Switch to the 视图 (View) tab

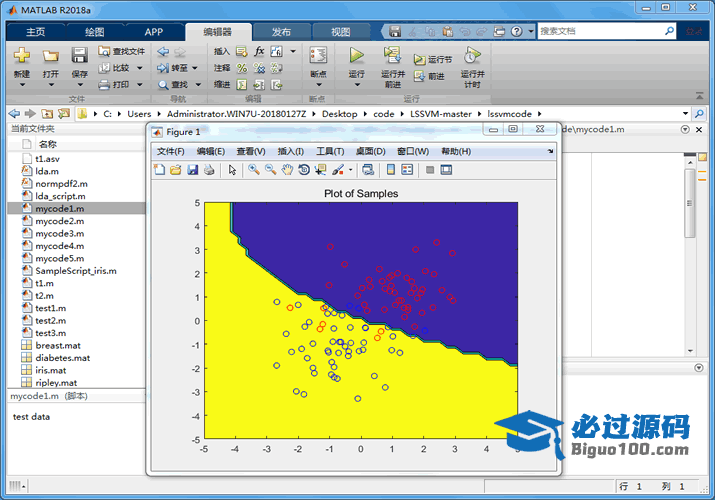[x=341, y=32]
